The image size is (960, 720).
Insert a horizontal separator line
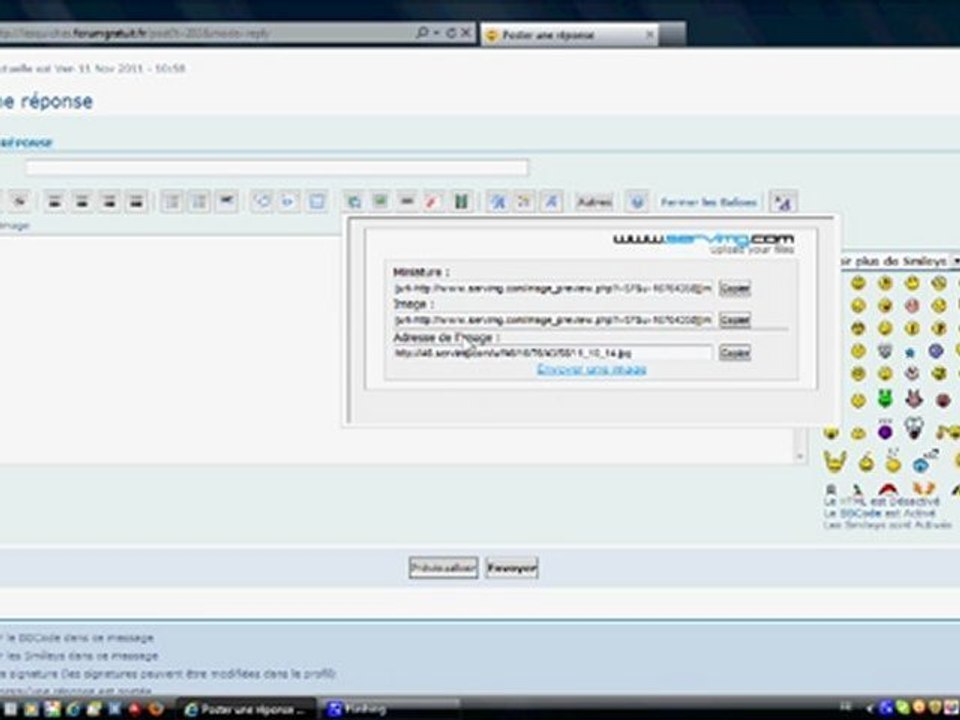point(227,201)
